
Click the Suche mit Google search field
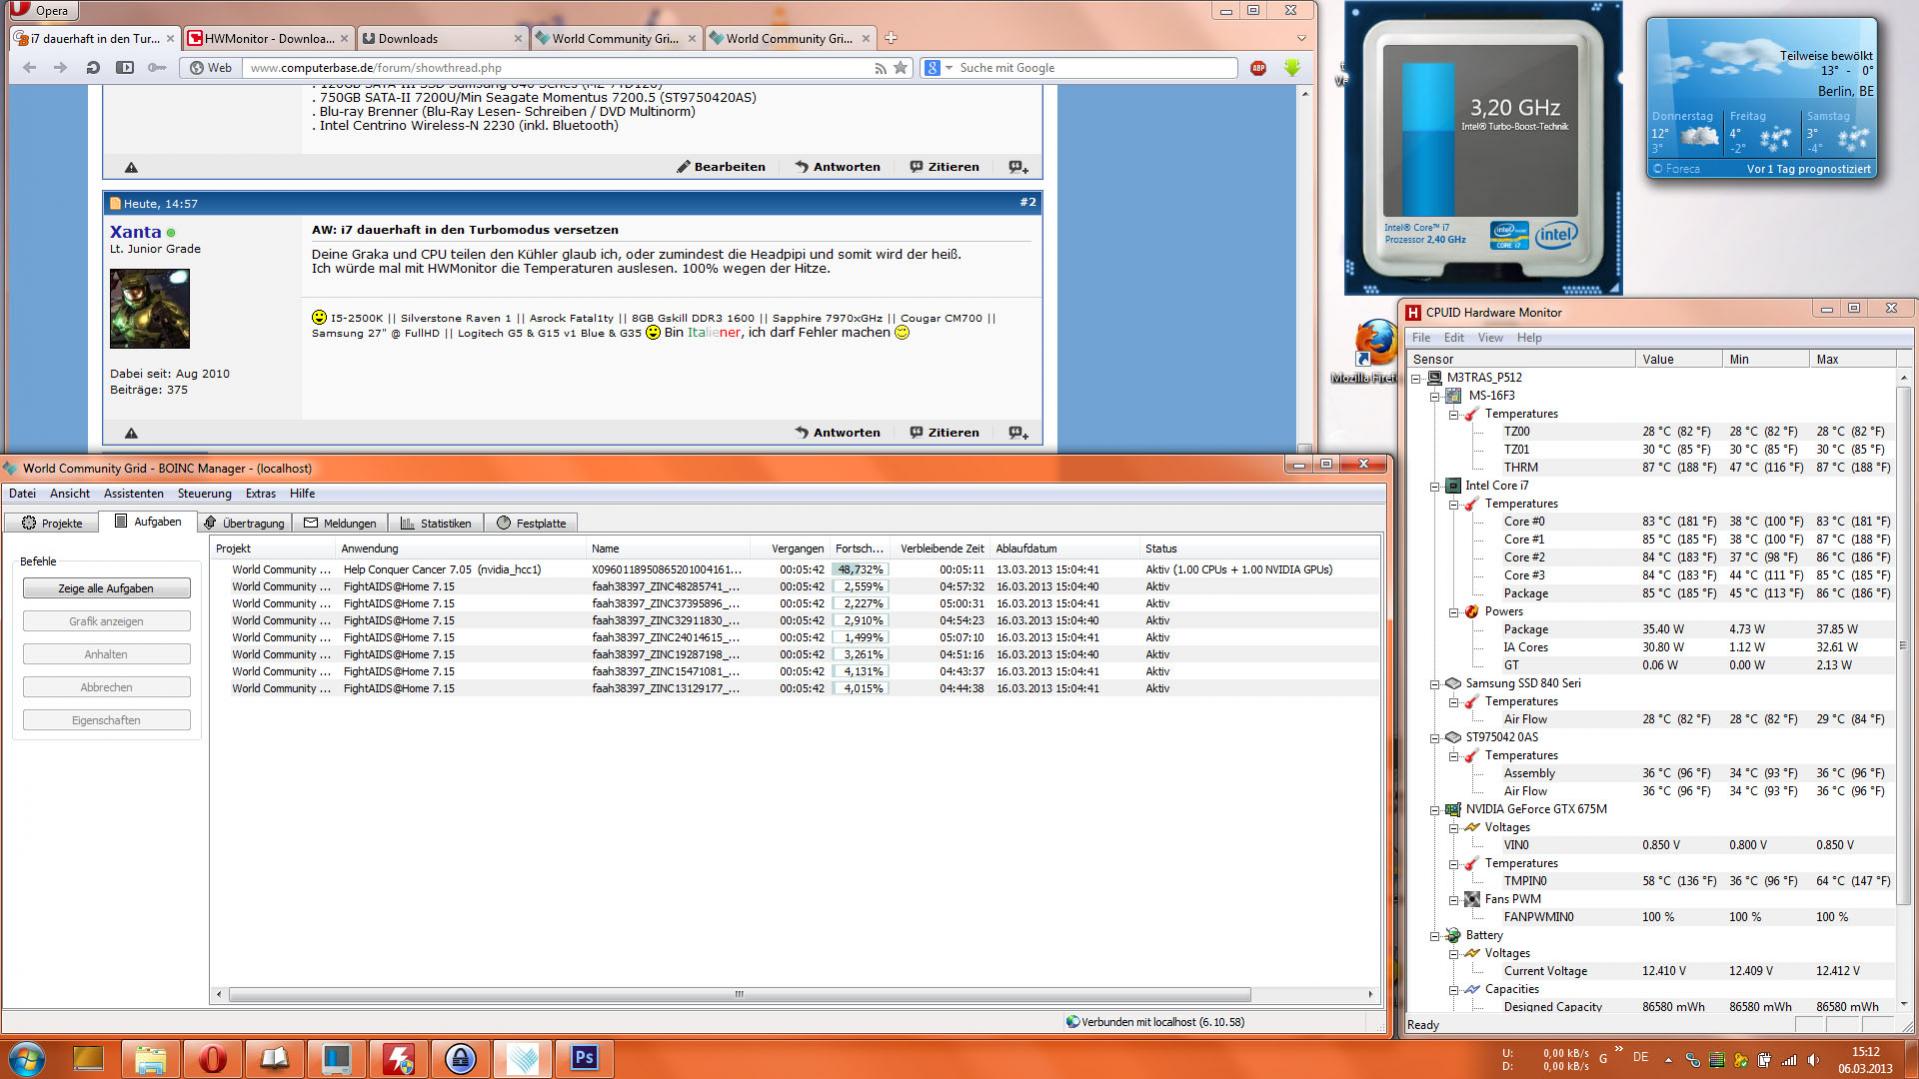pyautogui.click(x=1095, y=68)
